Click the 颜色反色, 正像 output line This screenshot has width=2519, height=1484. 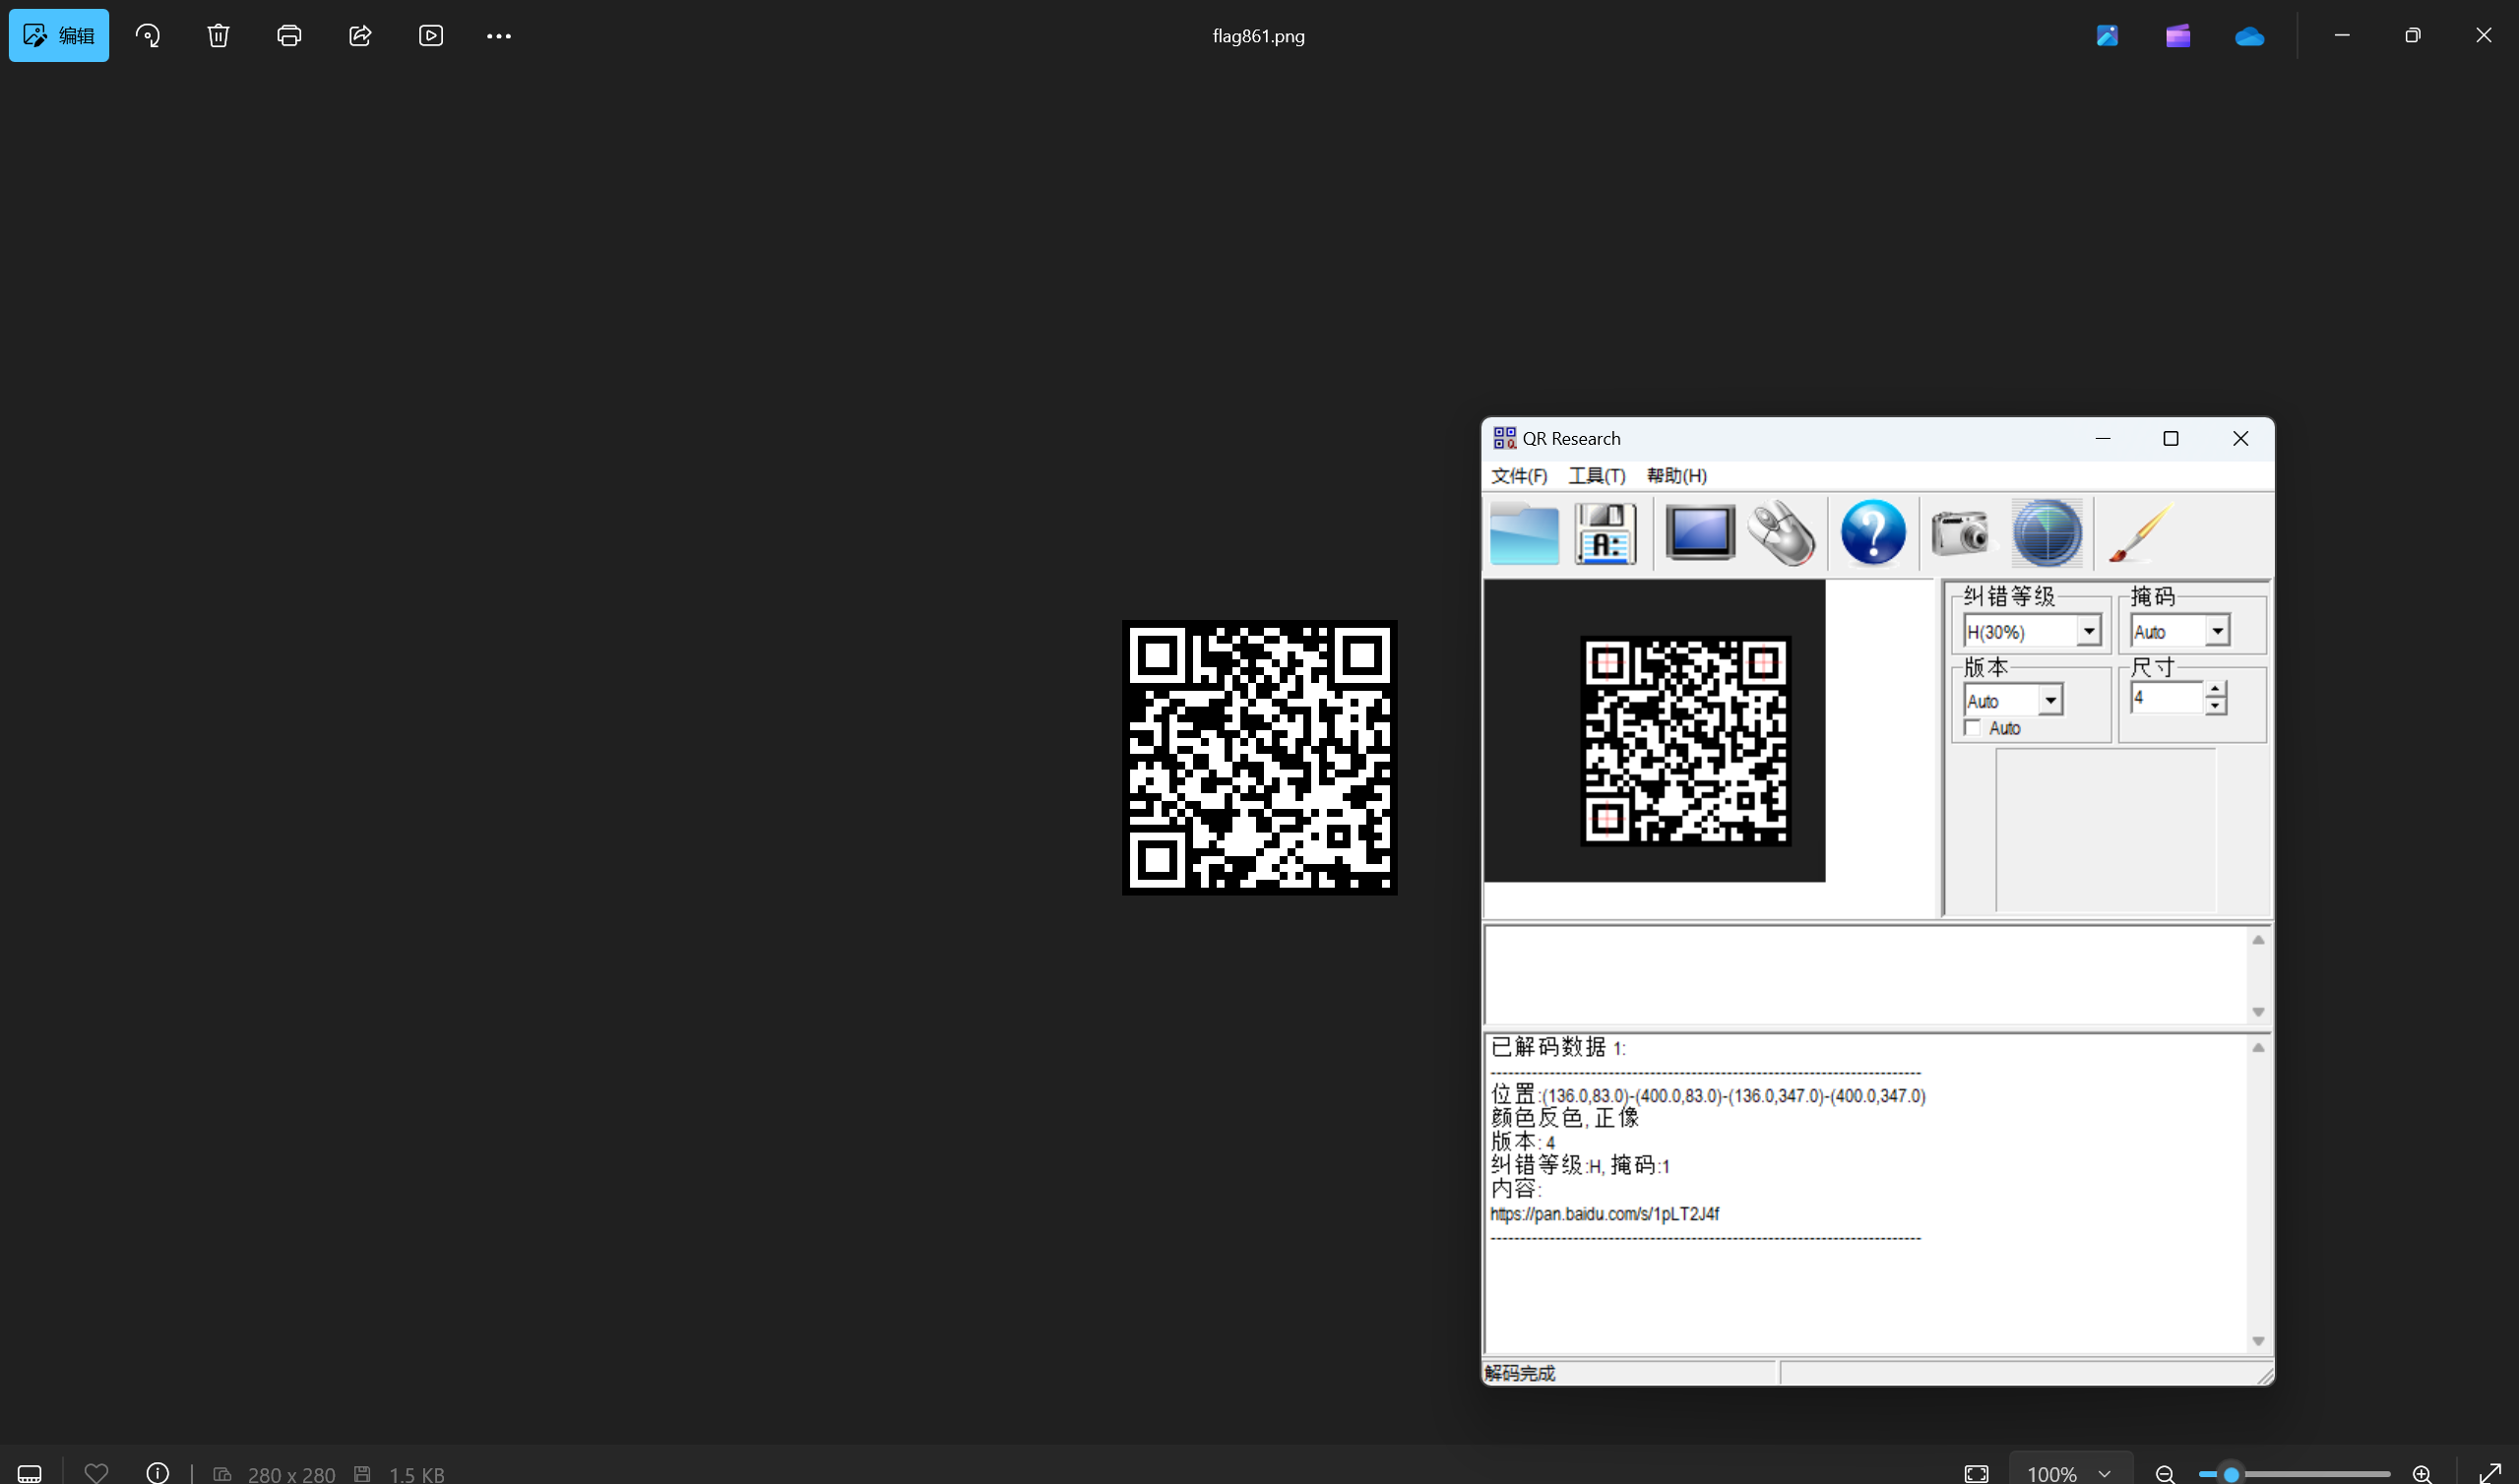point(1565,1118)
